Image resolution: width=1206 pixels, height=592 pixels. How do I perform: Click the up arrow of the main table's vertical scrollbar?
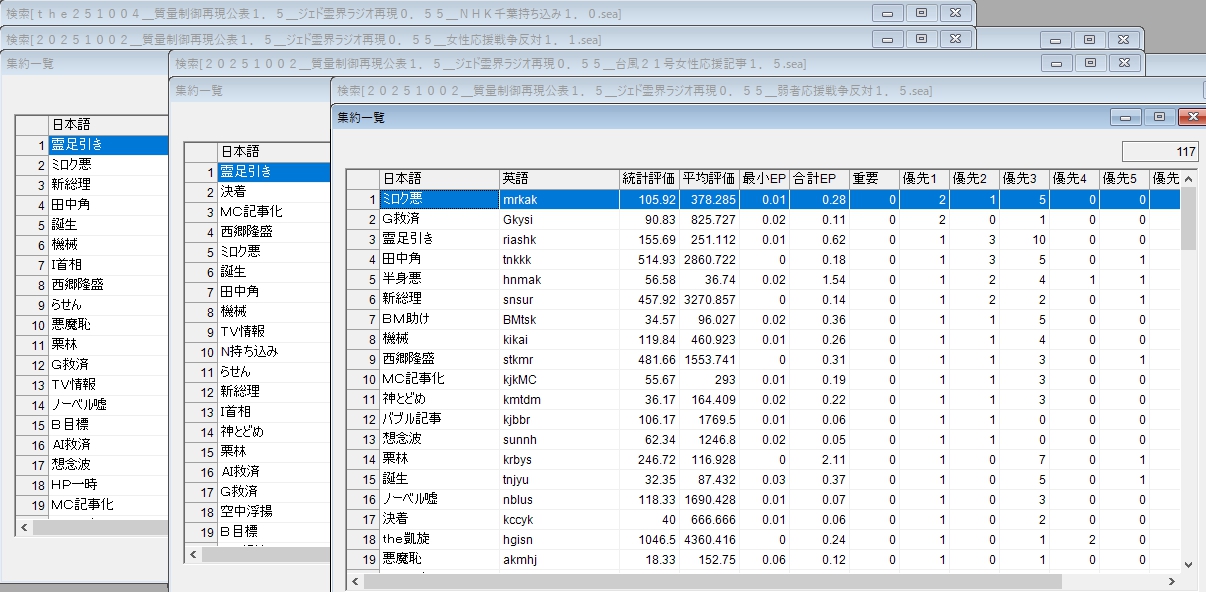[1189, 178]
